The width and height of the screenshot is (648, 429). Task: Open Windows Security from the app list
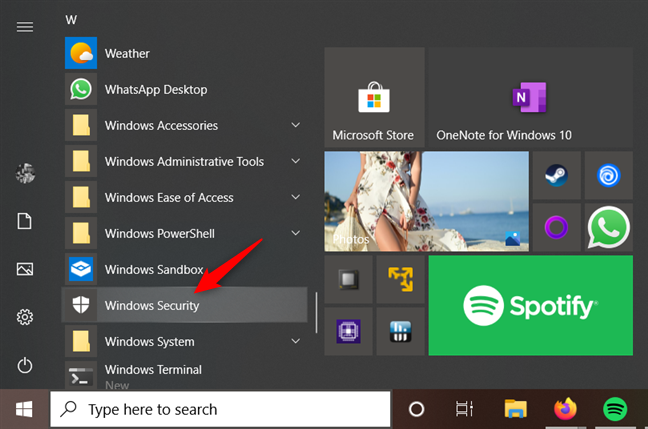coord(152,306)
